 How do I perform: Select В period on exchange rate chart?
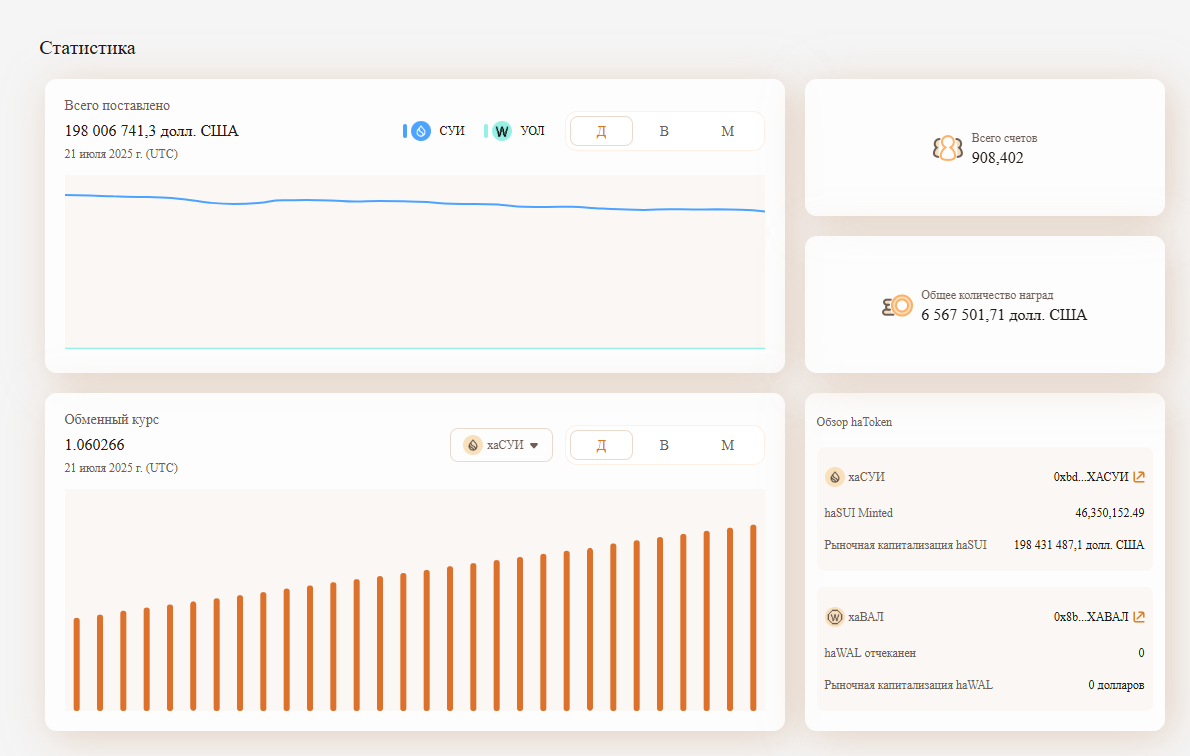pos(664,446)
